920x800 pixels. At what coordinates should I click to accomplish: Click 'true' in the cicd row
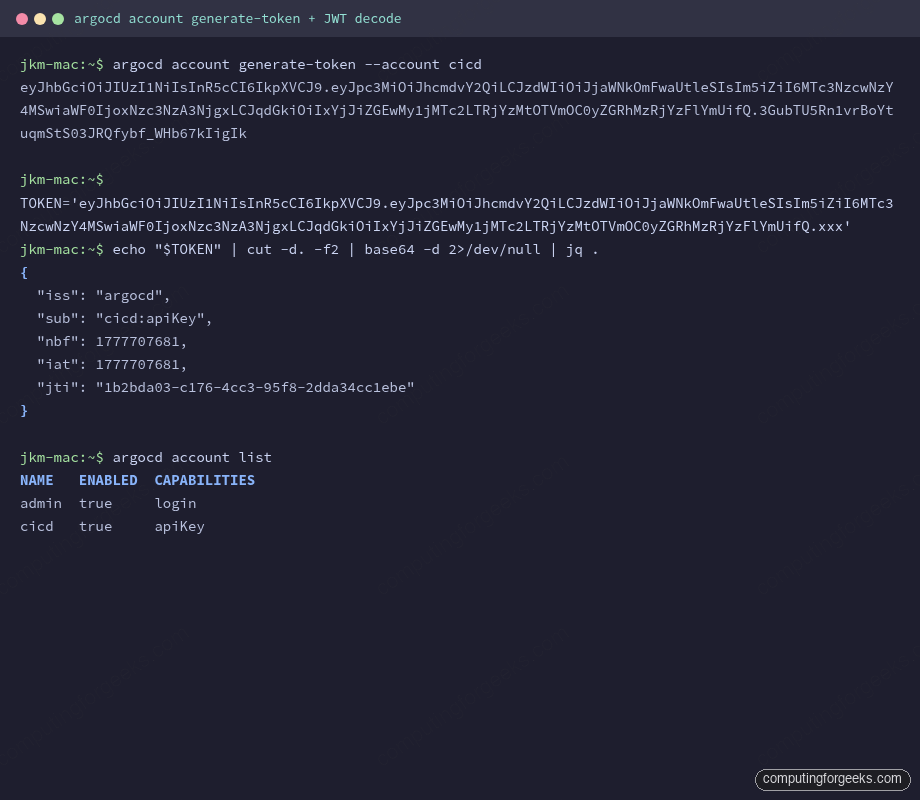(x=96, y=526)
